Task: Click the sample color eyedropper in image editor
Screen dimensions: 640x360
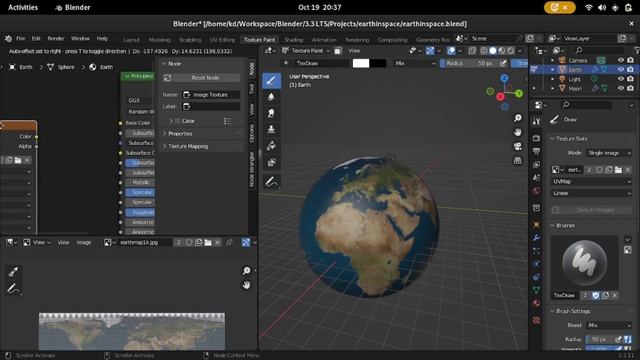Action: [13, 271]
